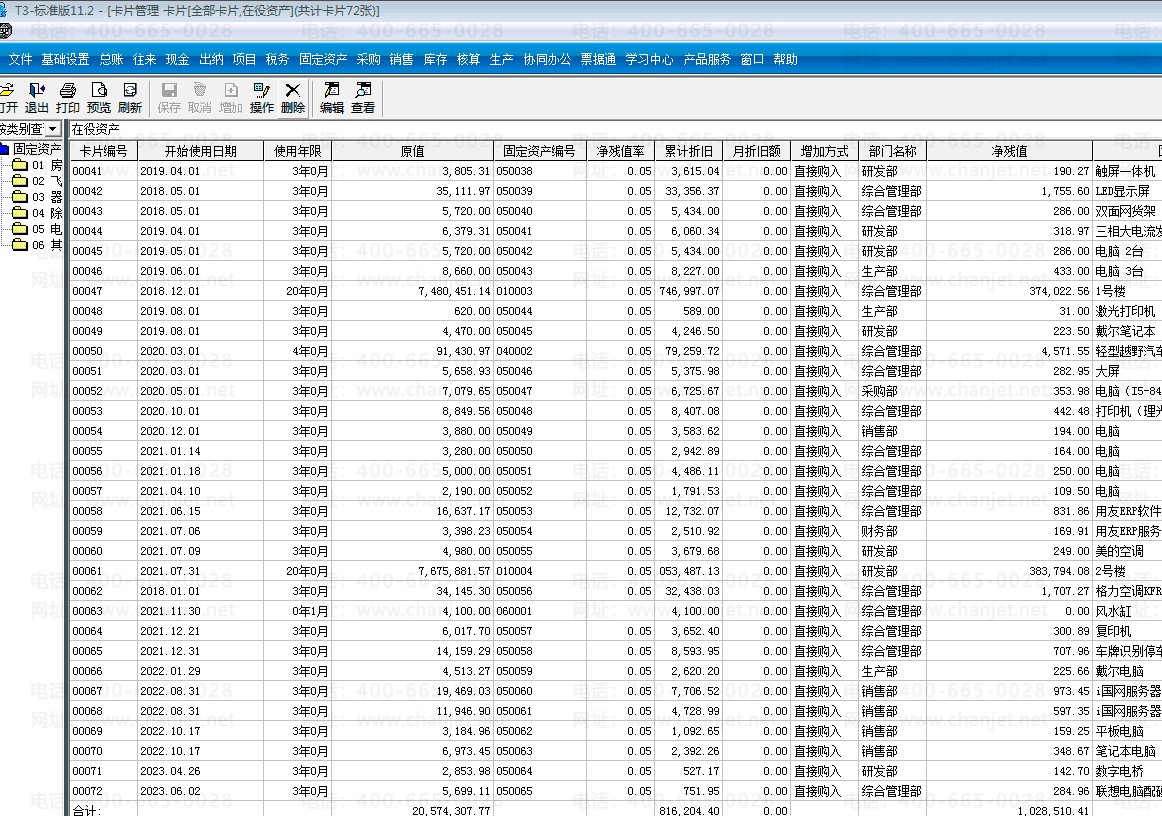Click the 固定资产编号 column header
The image size is (1162, 816).
click(x=540, y=151)
